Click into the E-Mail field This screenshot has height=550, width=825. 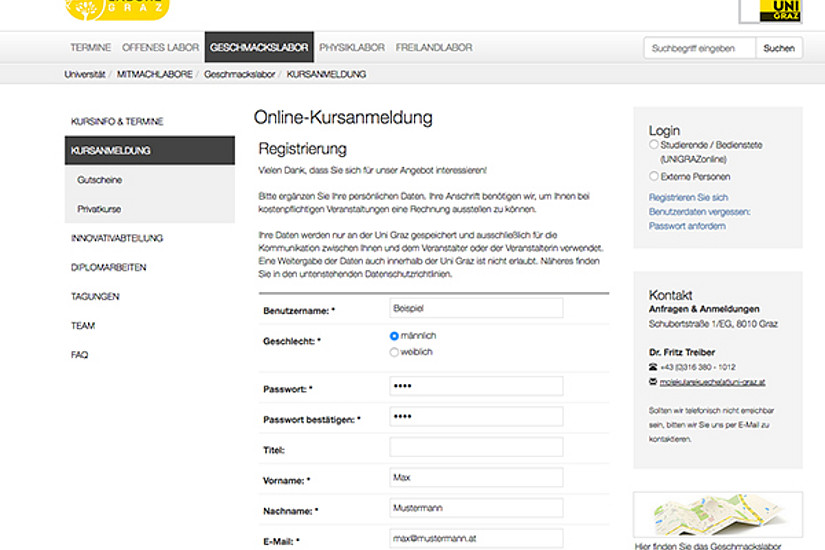click(476, 538)
